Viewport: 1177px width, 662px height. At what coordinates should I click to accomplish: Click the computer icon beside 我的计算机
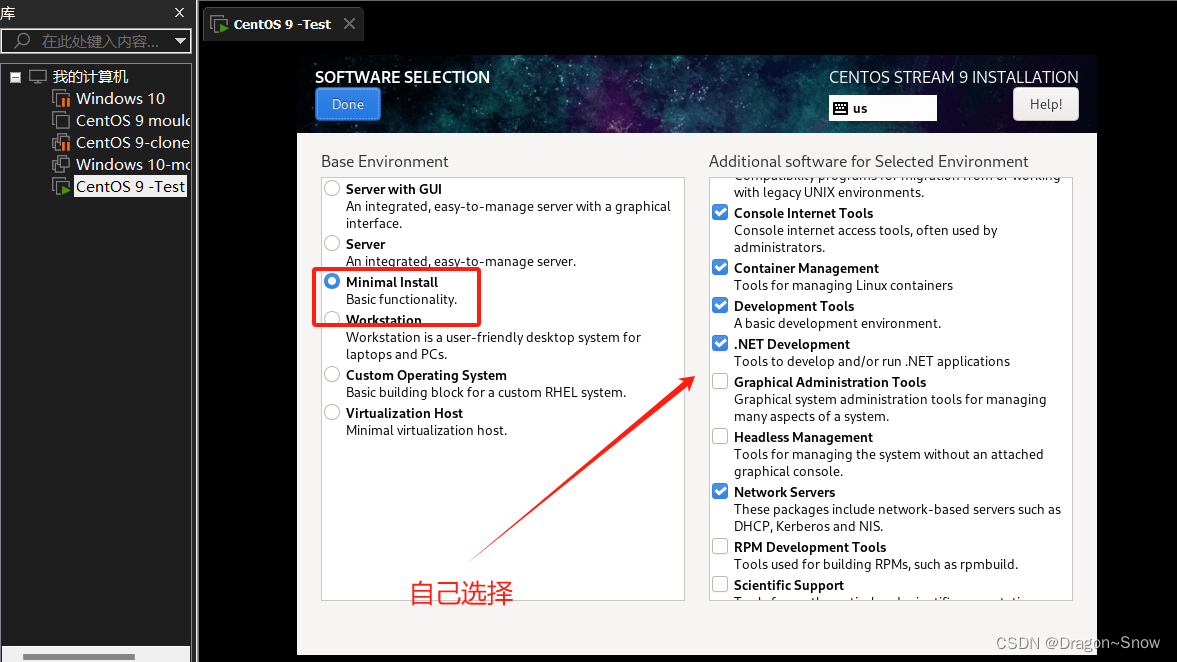(38, 77)
